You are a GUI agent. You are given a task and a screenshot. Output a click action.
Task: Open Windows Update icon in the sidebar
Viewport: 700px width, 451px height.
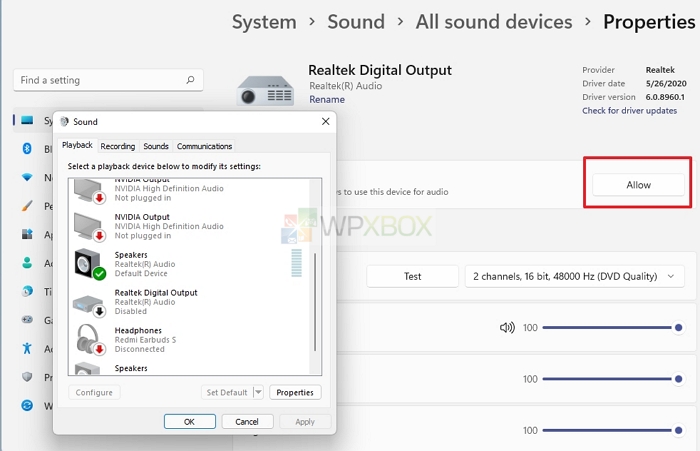[x=27, y=405]
